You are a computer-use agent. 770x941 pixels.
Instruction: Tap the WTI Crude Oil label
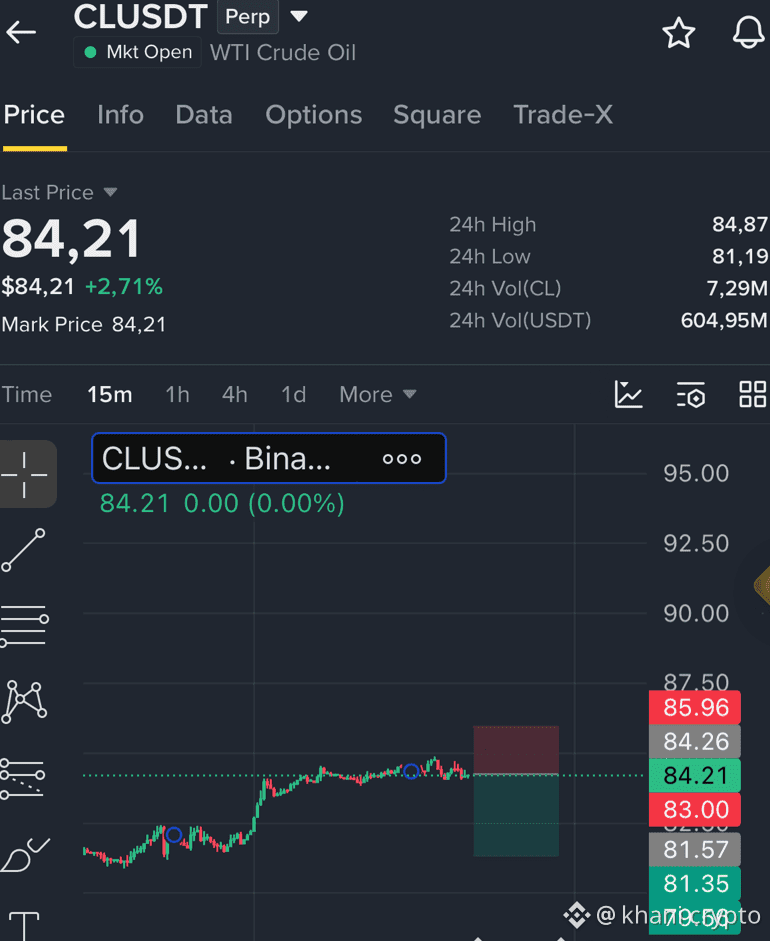coord(283,53)
